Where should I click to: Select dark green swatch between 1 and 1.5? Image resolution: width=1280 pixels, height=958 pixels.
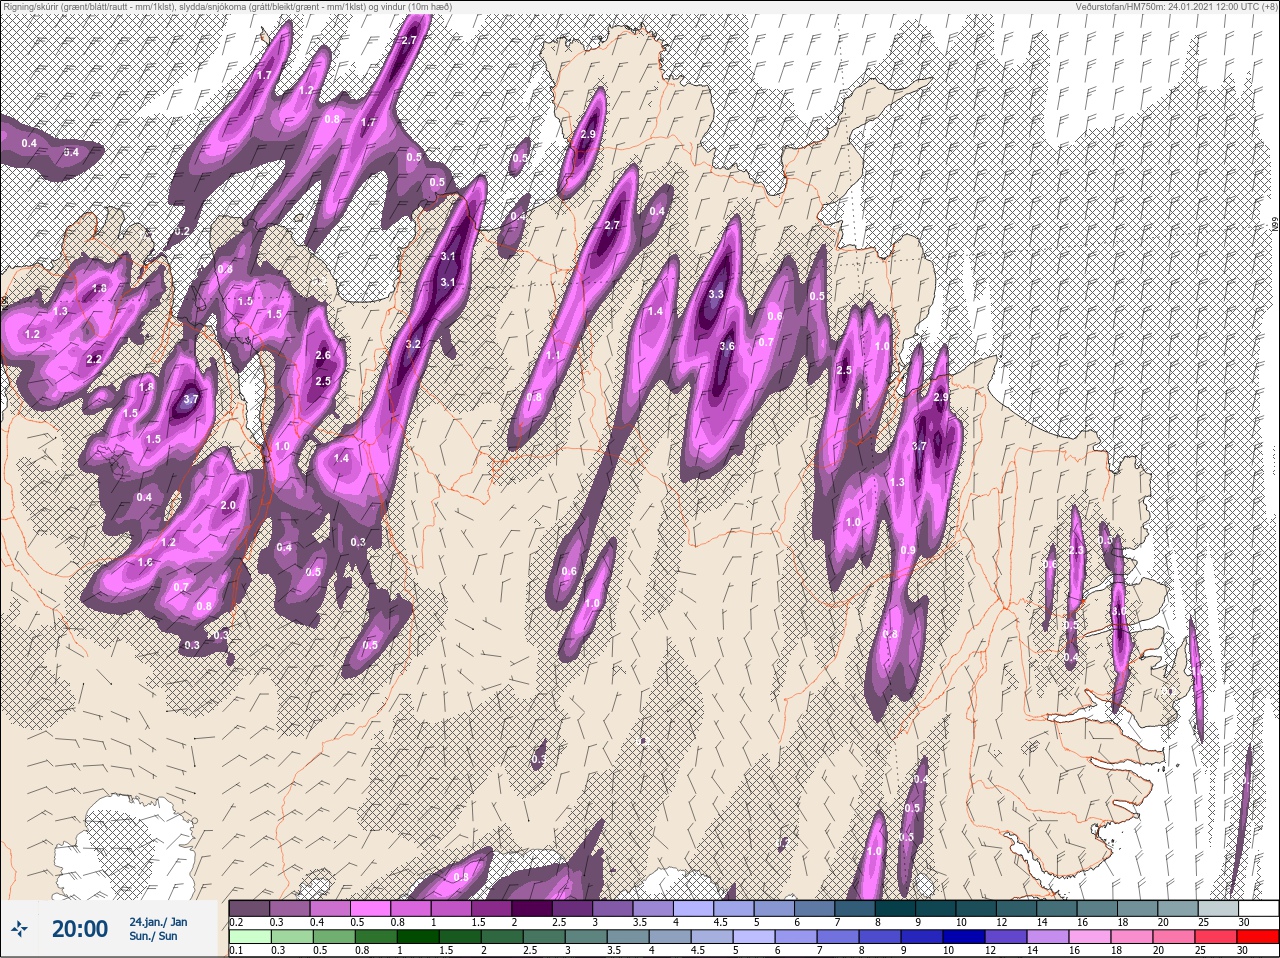tap(416, 937)
